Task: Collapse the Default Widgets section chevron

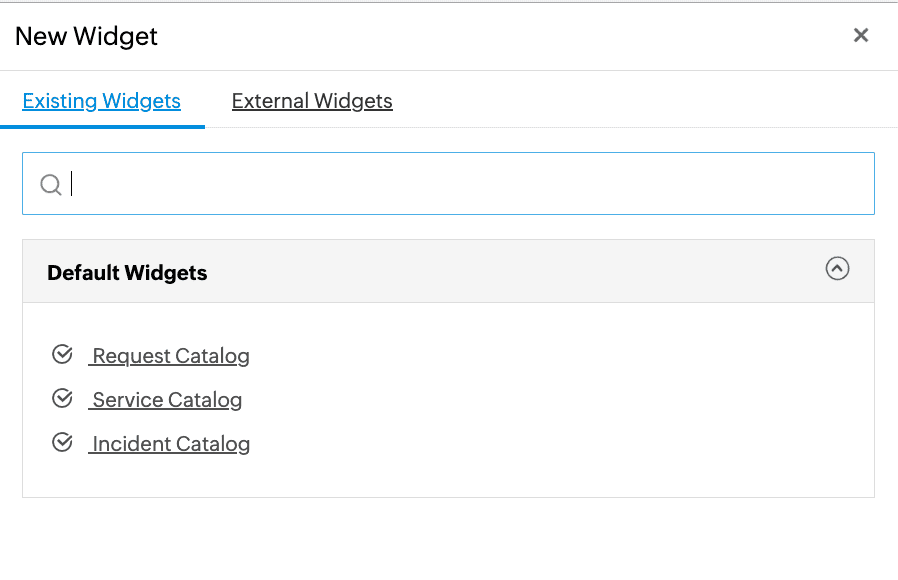Action: [837, 268]
